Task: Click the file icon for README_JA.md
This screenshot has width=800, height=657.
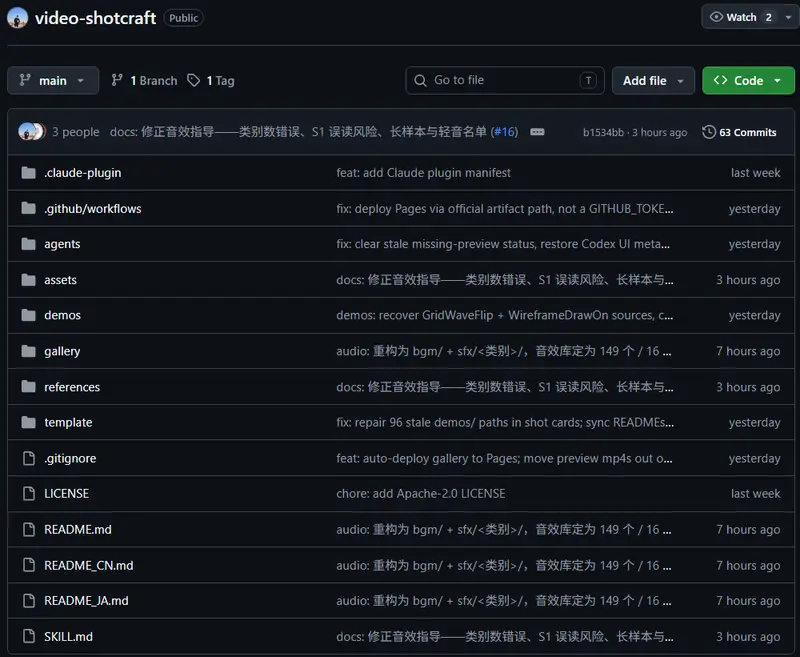Action: tap(29, 601)
